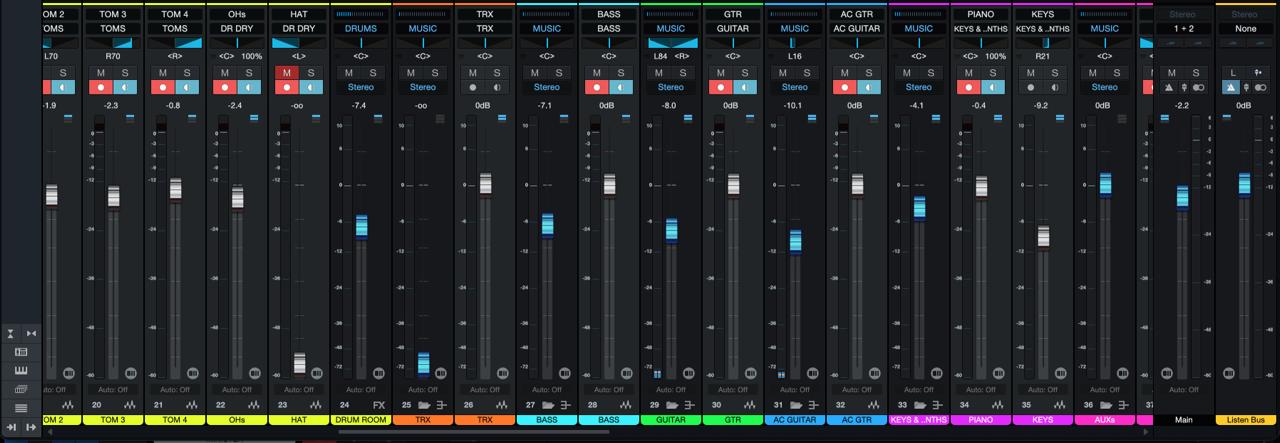The height and width of the screenshot is (443, 1280).
Task: Open the Main channel 1 + 2 output selector
Action: [x=1183, y=29]
